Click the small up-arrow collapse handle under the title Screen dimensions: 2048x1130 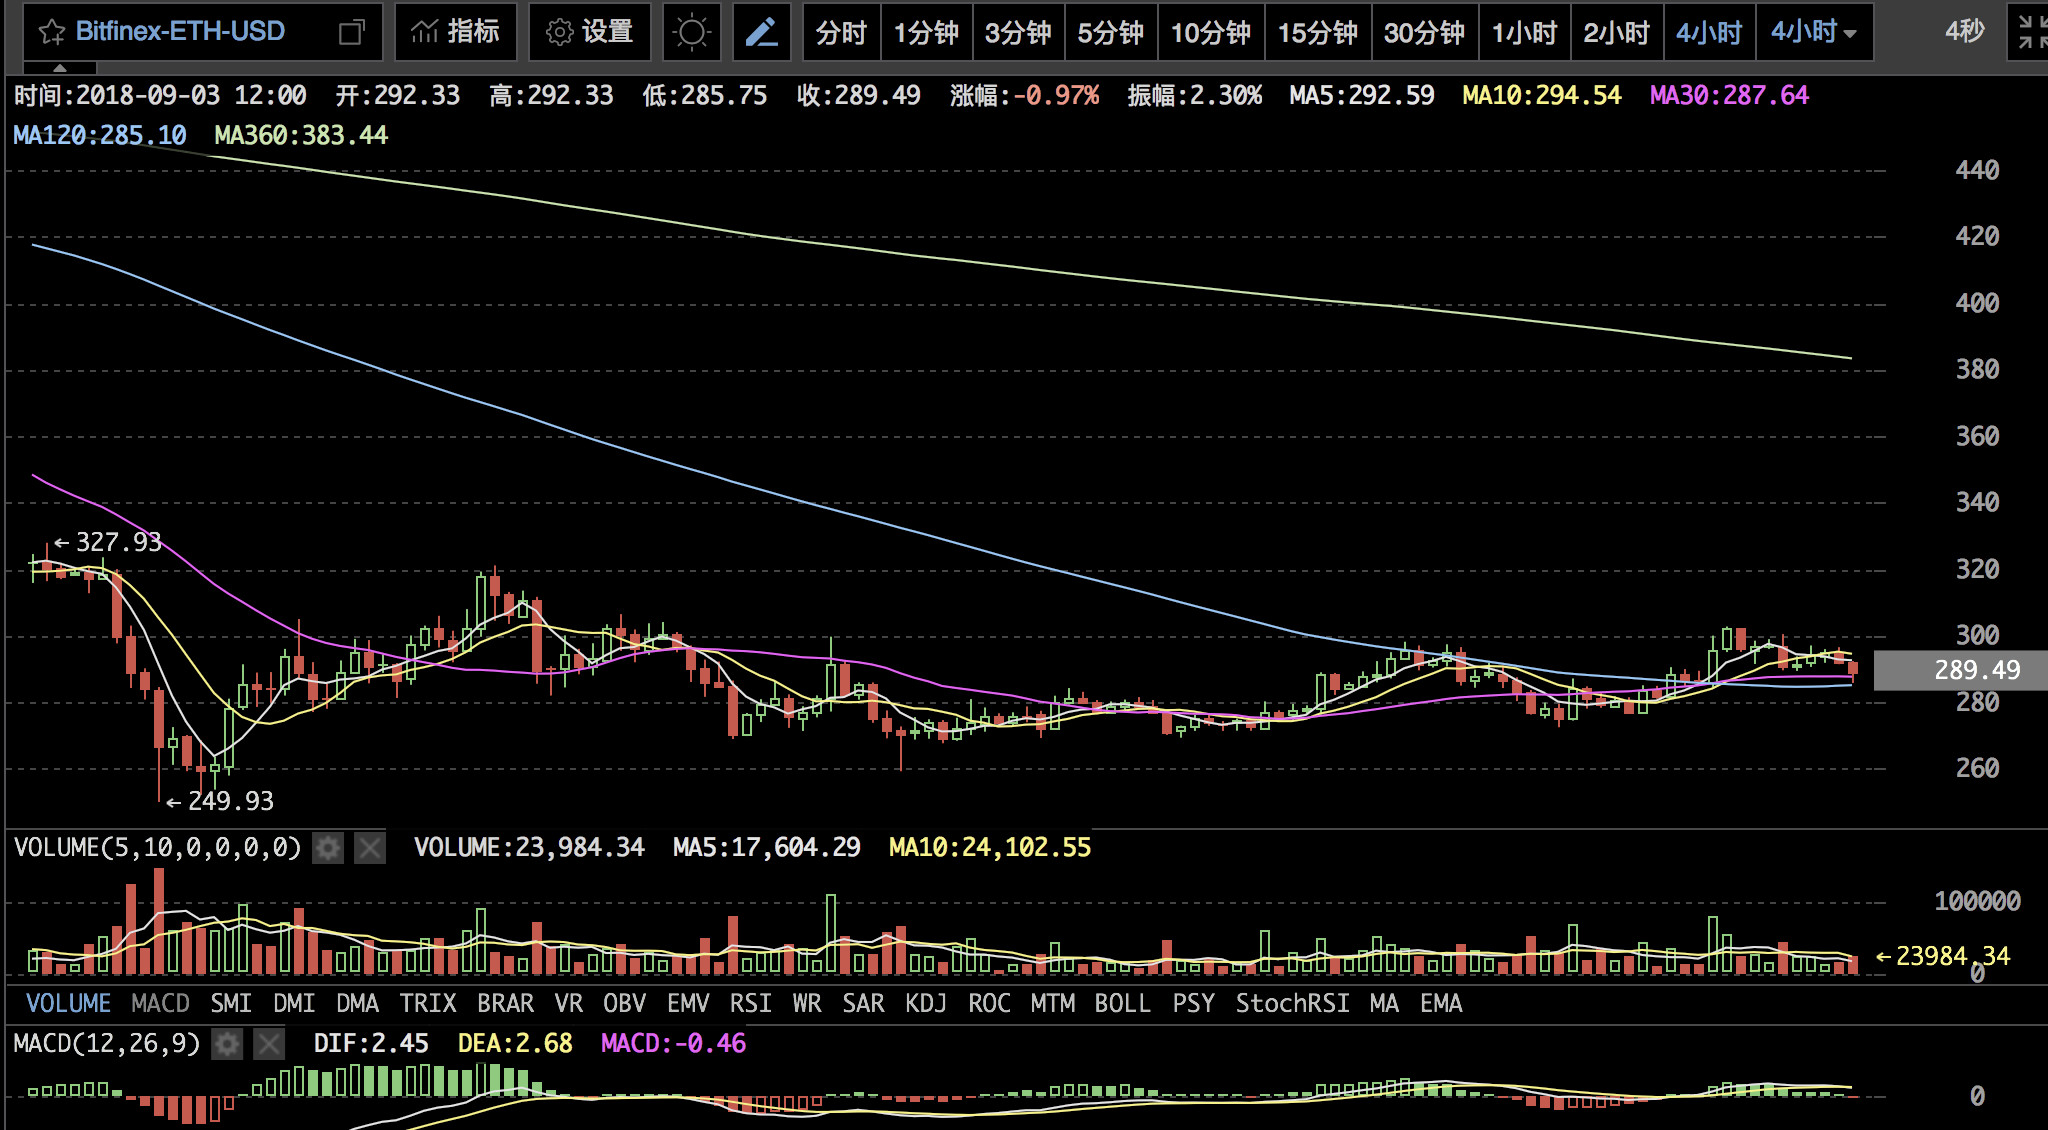click(60, 68)
